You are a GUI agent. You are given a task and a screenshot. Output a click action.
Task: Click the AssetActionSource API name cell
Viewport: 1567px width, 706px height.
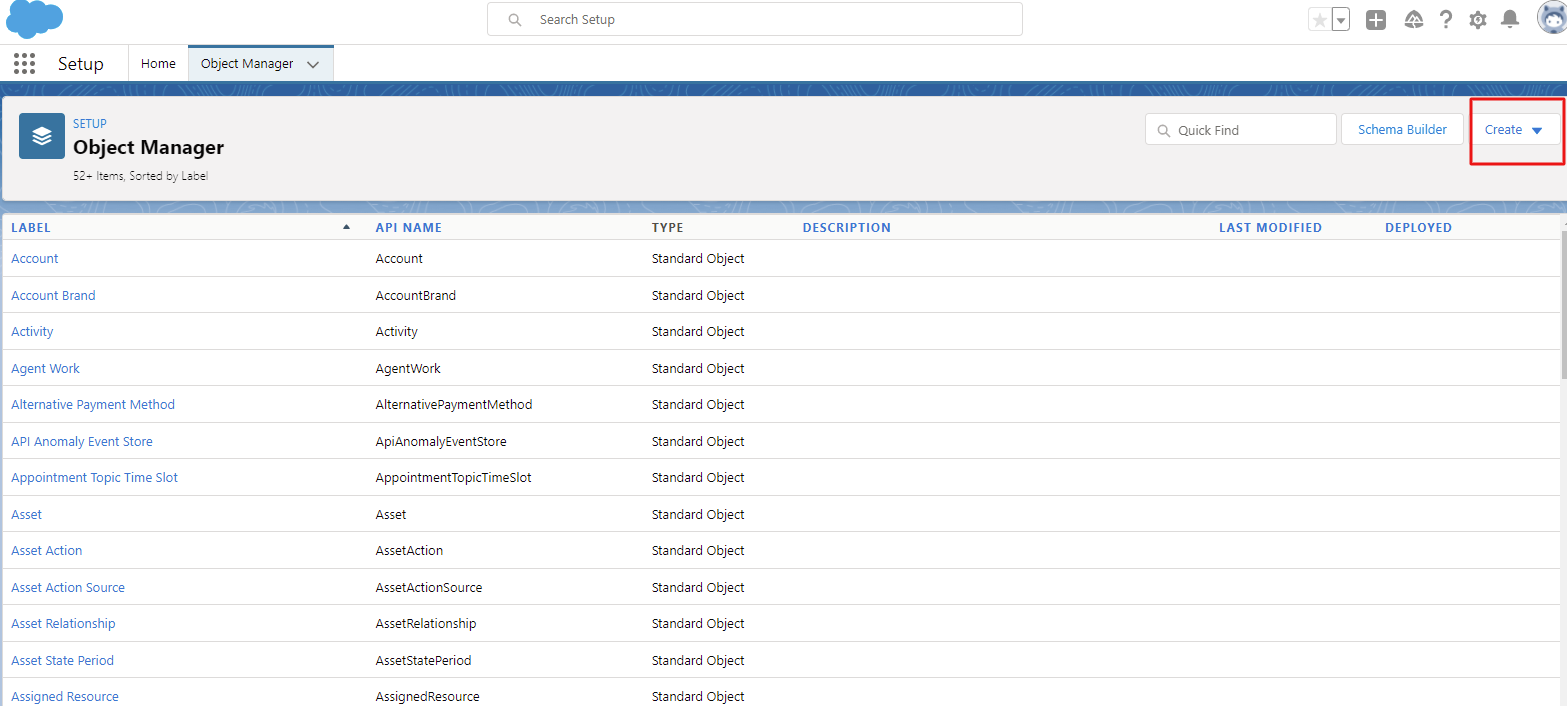tap(429, 588)
